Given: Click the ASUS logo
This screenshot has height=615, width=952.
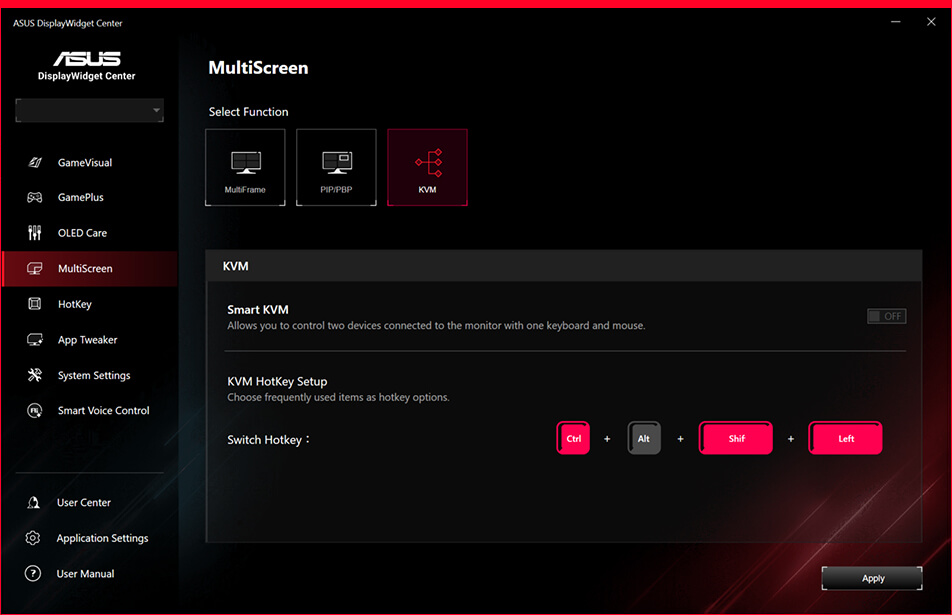Looking at the screenshot, I should pos(87,58).
